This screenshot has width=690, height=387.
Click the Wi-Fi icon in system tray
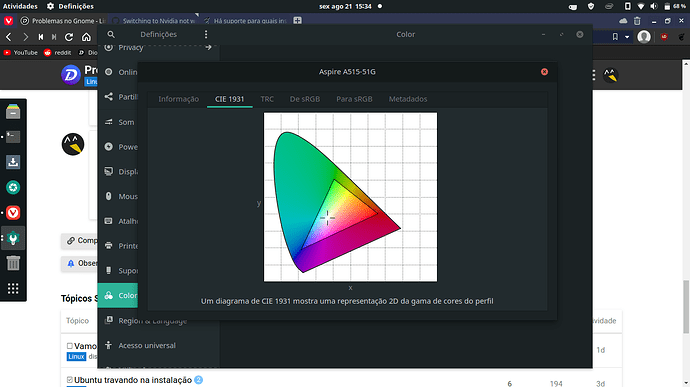tap(641, 6)
